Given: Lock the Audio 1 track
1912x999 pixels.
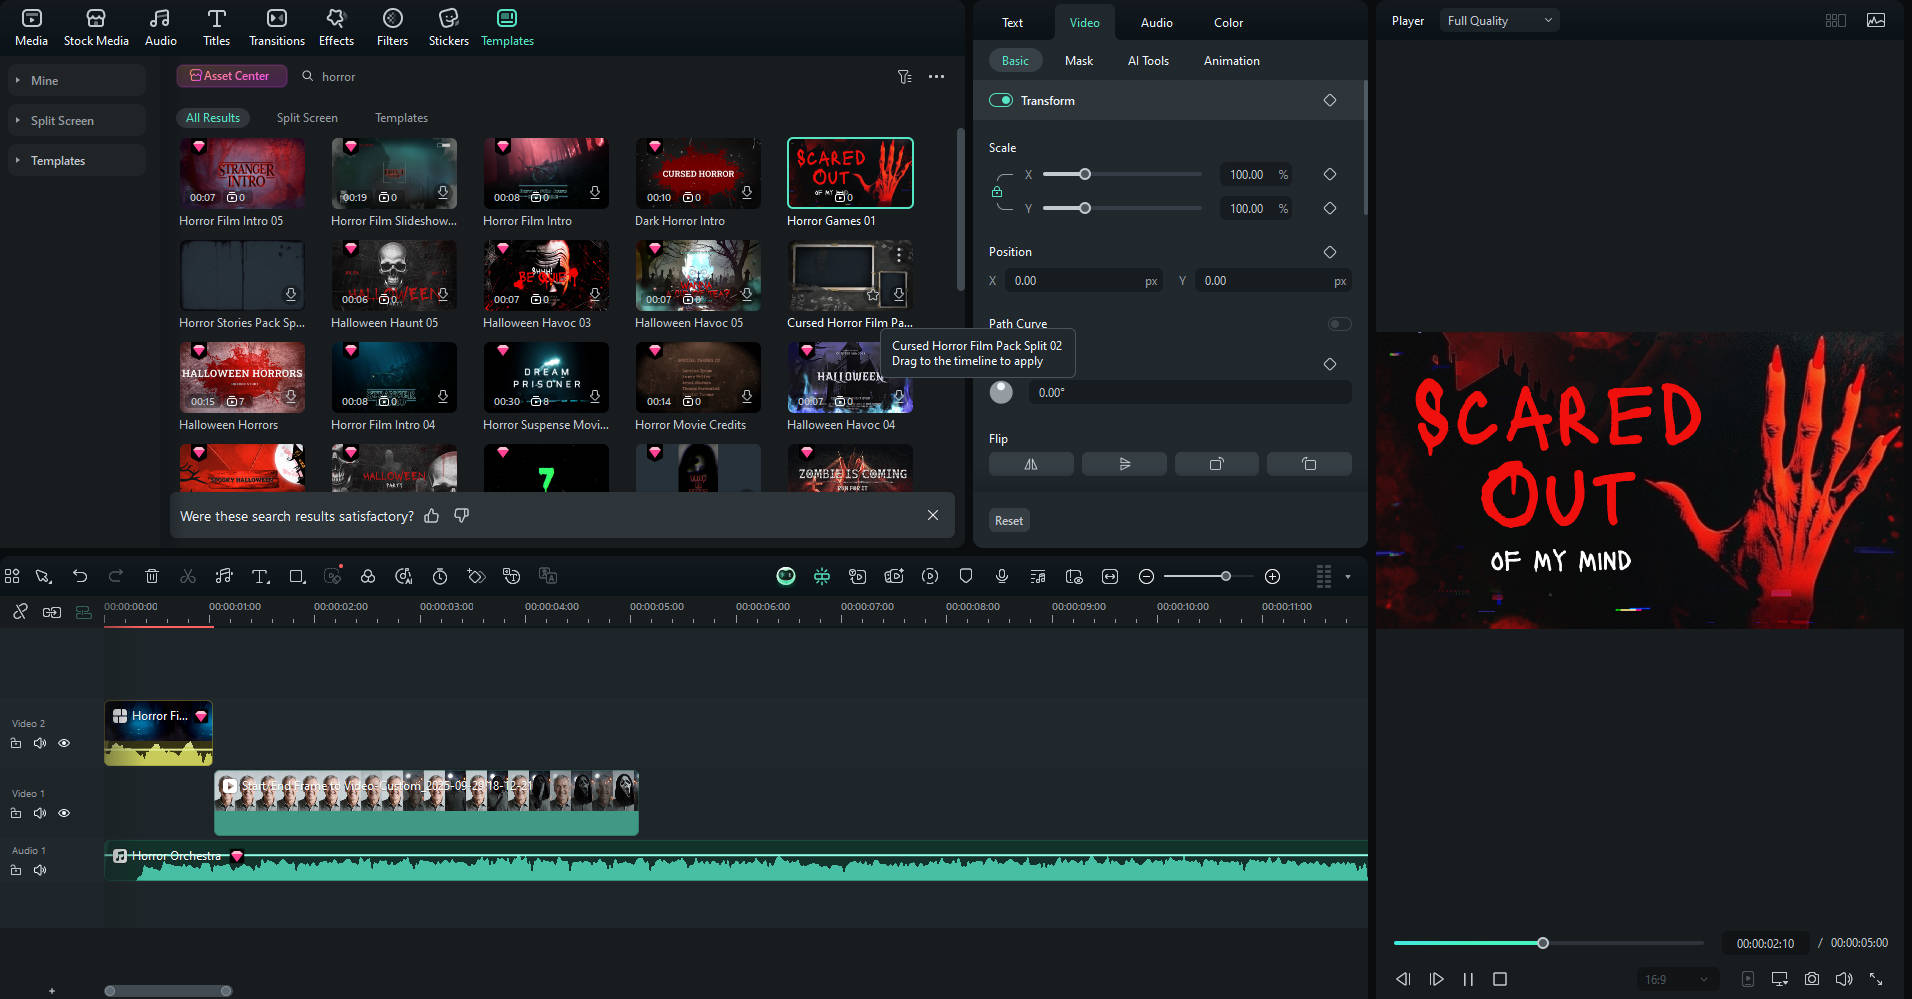Looking at the screenshot, I should (x=16, y=870).
